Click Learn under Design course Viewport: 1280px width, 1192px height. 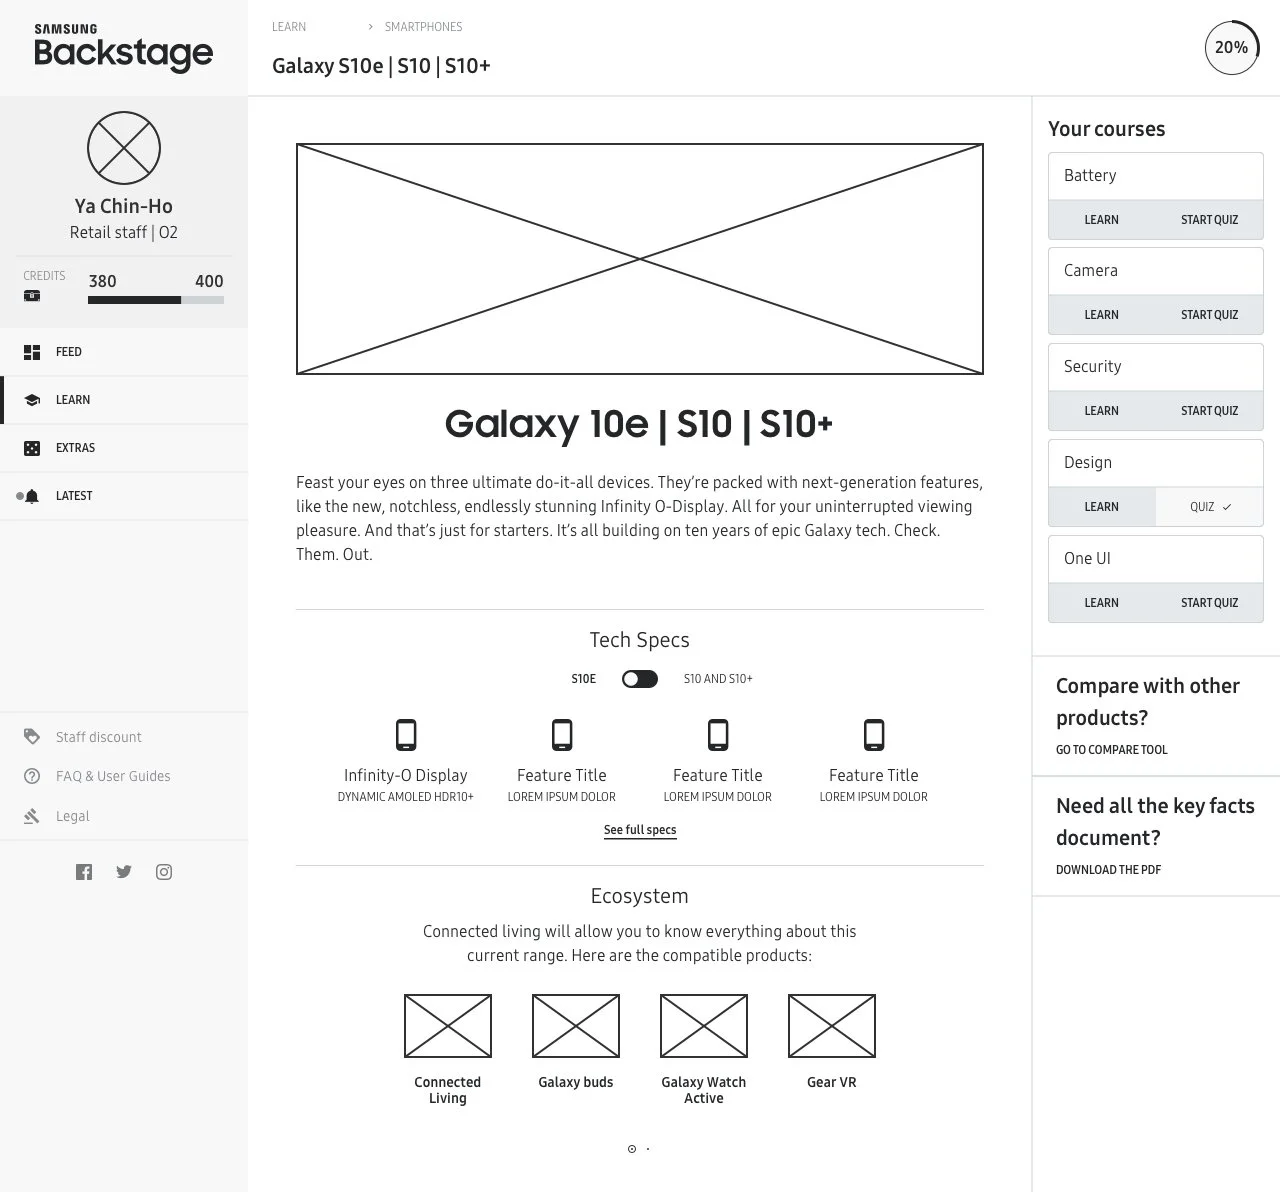pos(1102,507)
